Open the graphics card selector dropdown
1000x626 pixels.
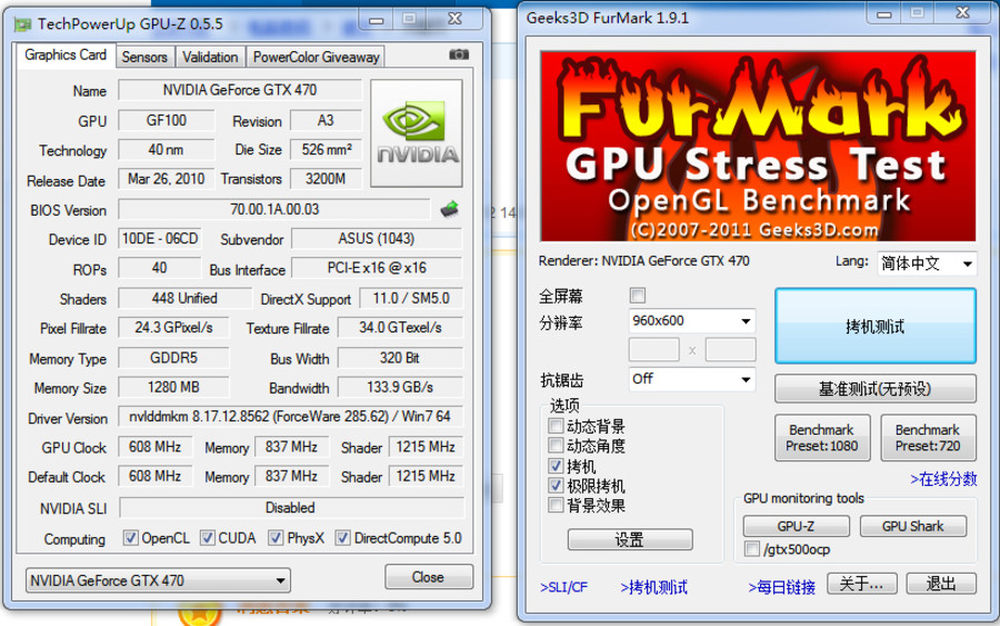158,580
